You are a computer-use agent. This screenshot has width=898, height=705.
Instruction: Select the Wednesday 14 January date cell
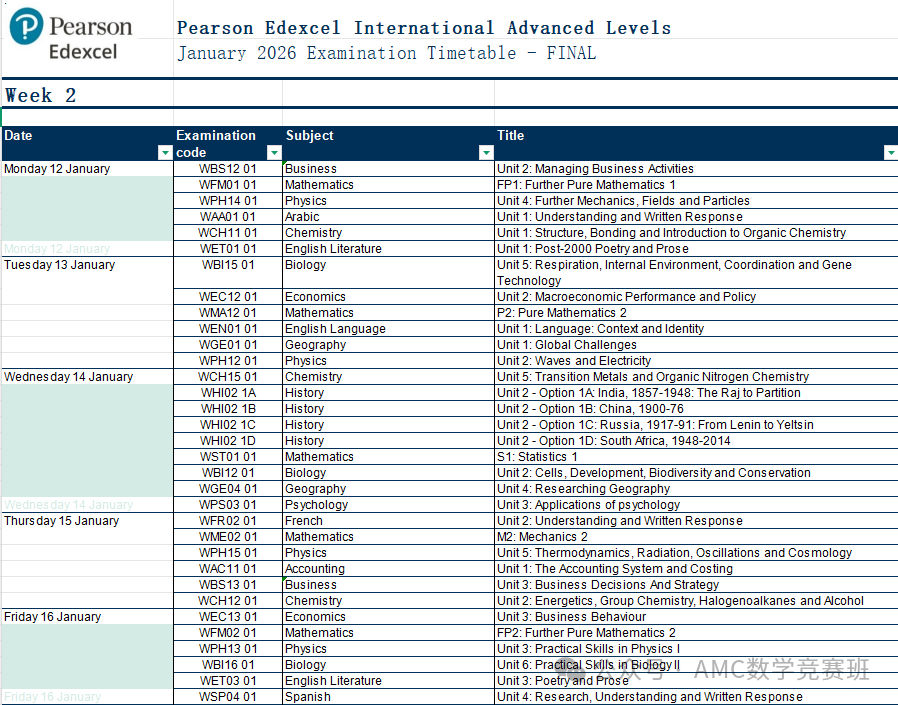pyautogui.click(x=68, y=377)
